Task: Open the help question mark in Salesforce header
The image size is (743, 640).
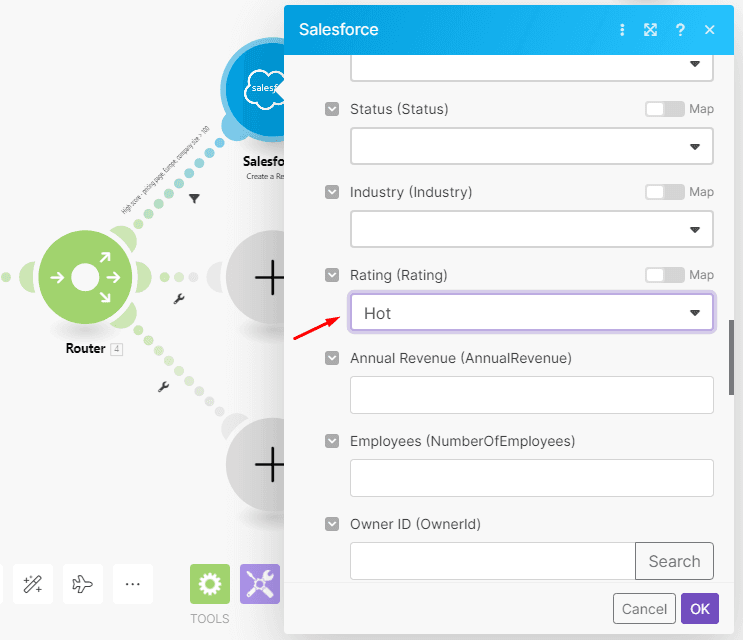Action: click(680, 30)
